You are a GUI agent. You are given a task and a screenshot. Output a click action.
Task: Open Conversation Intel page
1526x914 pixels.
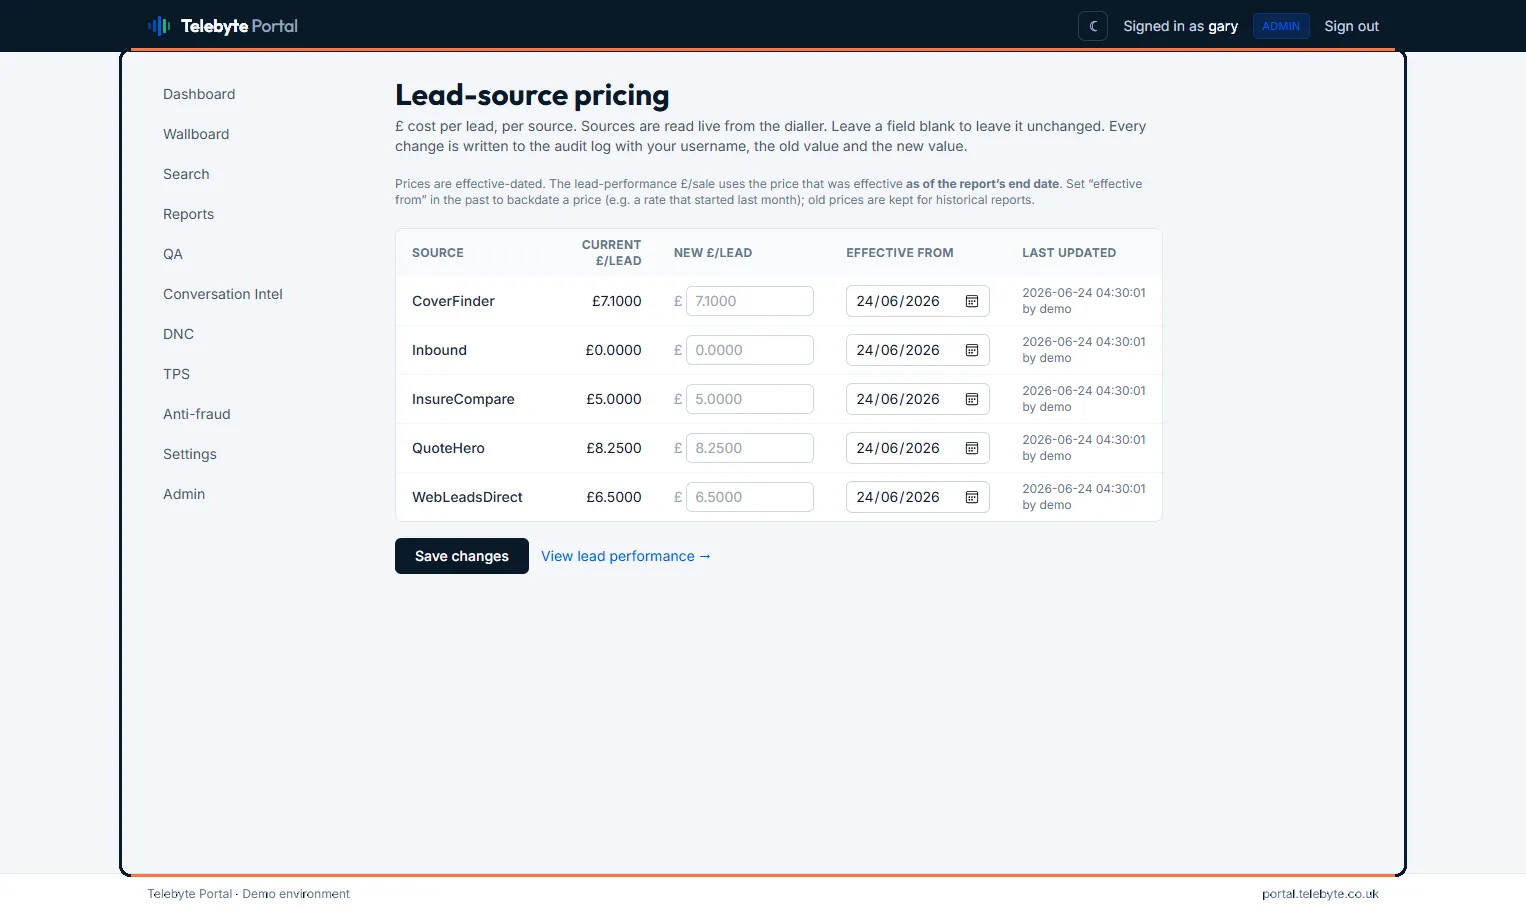pyautogui.click(x=223, y=294)
